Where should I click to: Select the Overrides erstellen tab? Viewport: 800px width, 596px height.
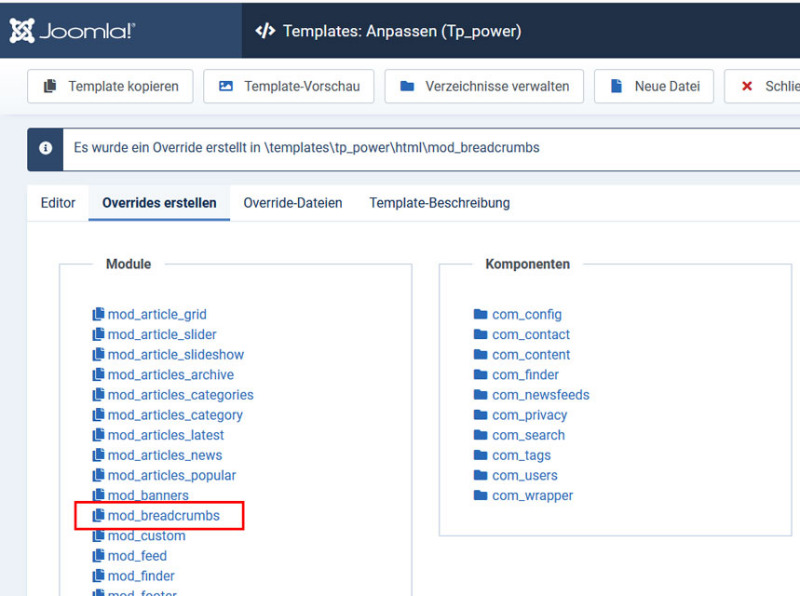159,203
